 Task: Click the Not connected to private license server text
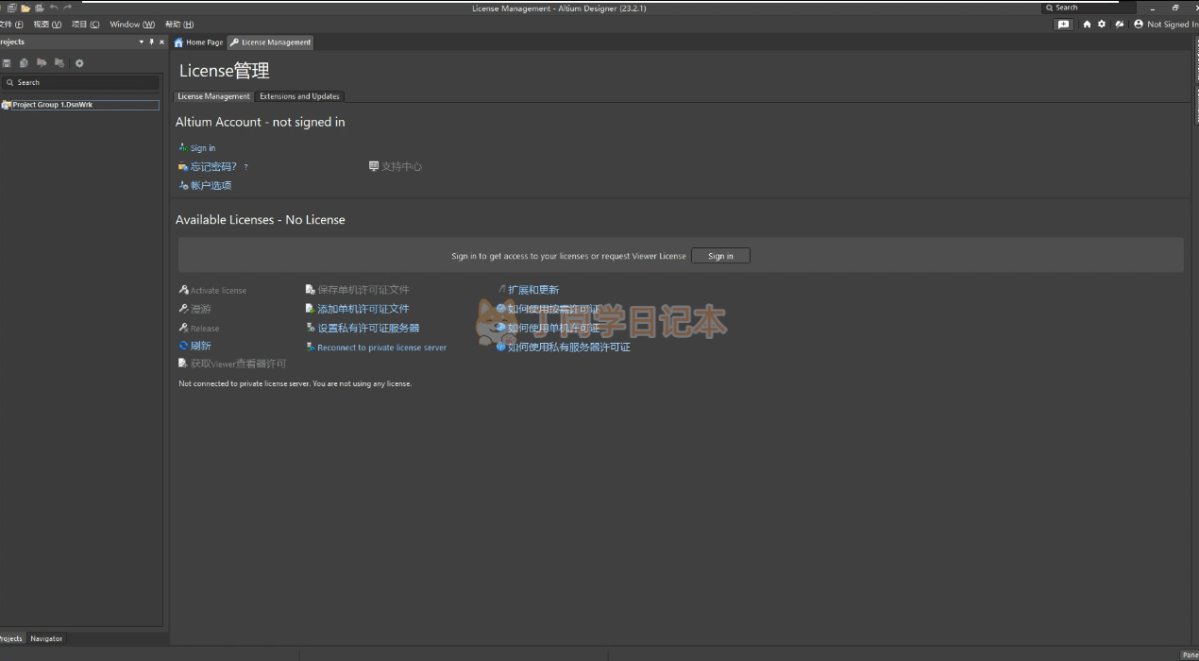tap(294, 384)
